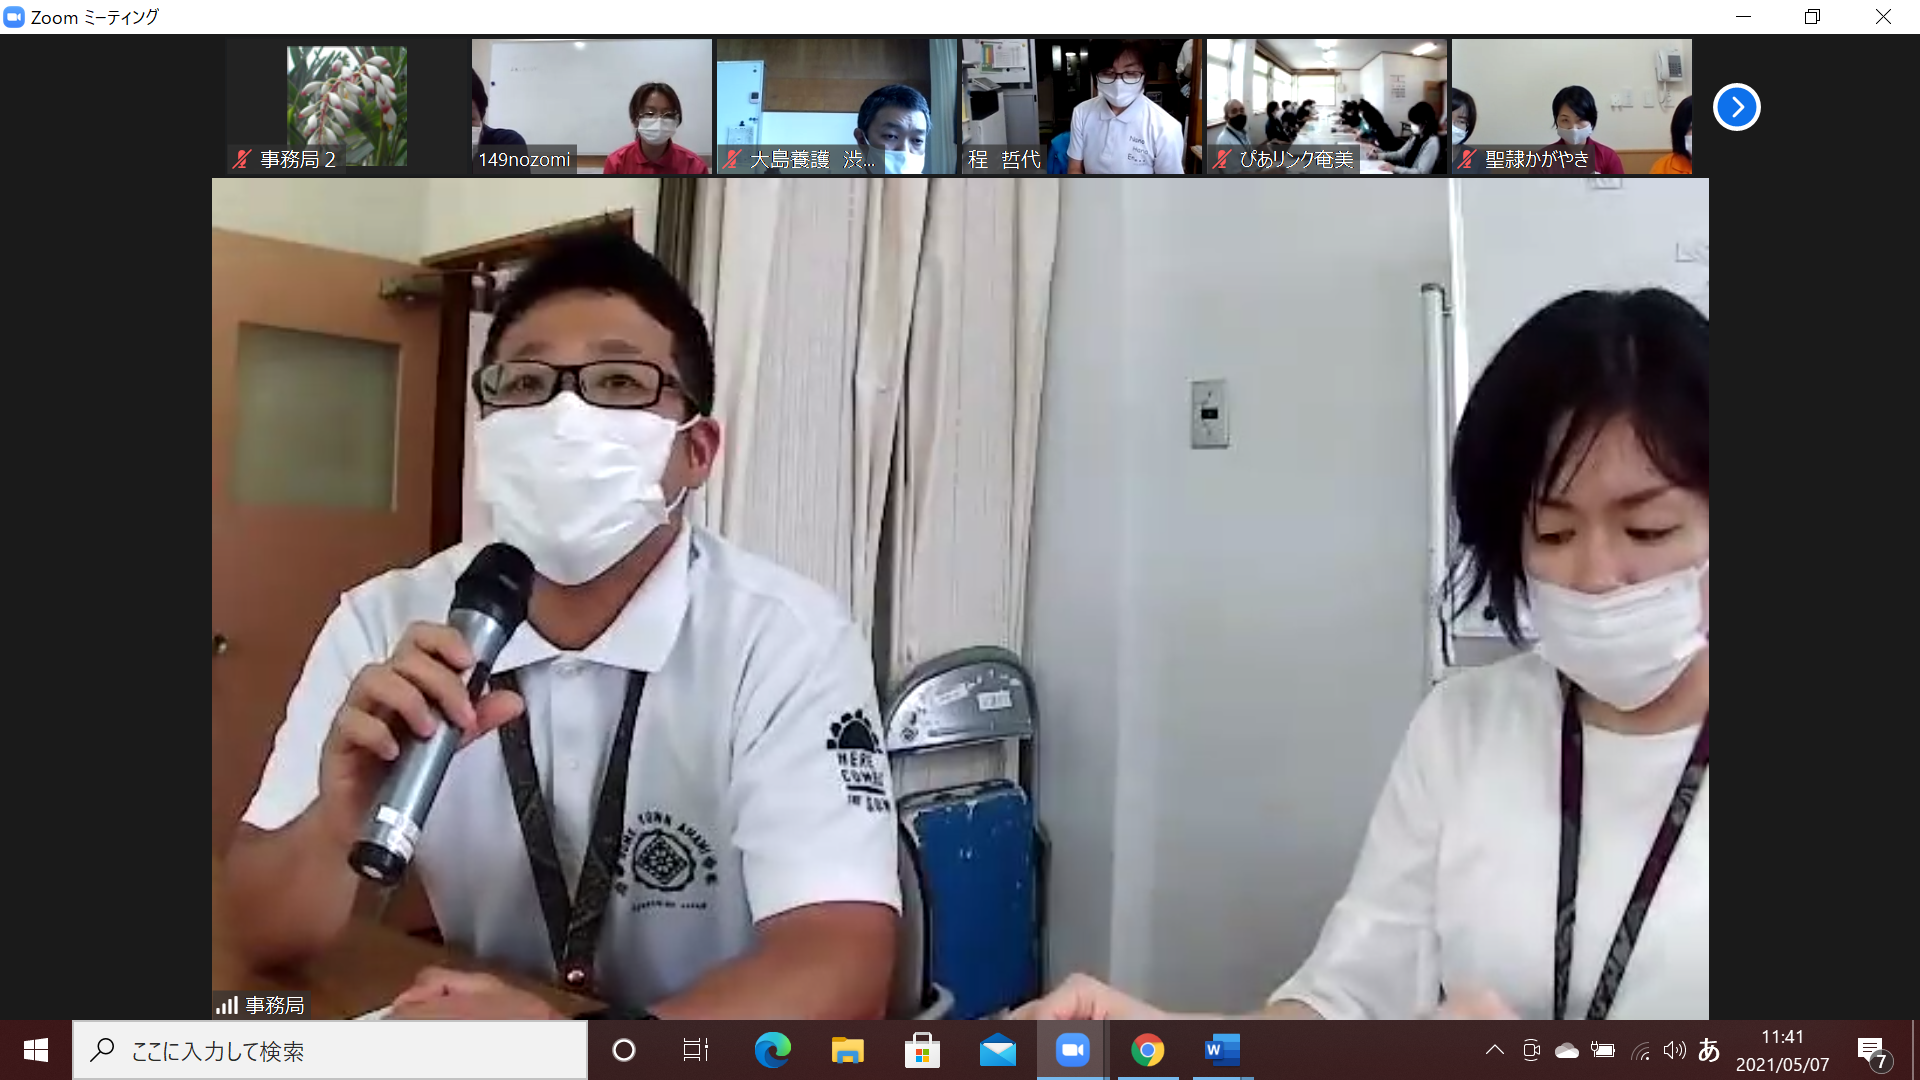Screen dimensions: 1920x1080
Task: Click muted mic icon on 大島養護
Action: coord(732,159)
